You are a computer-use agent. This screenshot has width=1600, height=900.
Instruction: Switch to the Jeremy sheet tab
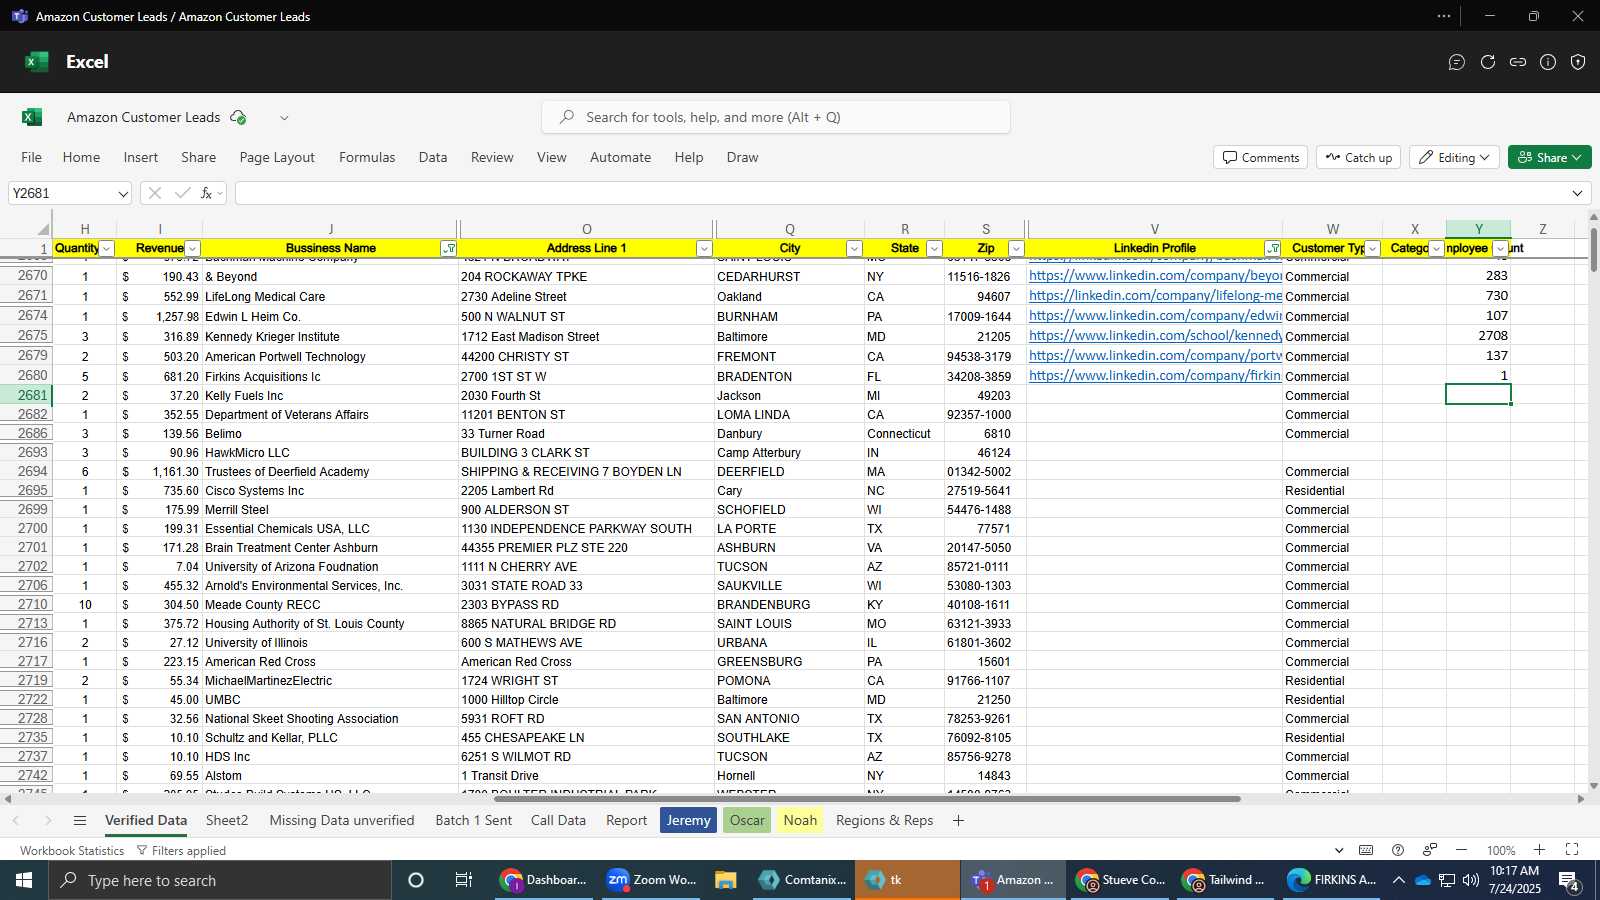[688, 820]
